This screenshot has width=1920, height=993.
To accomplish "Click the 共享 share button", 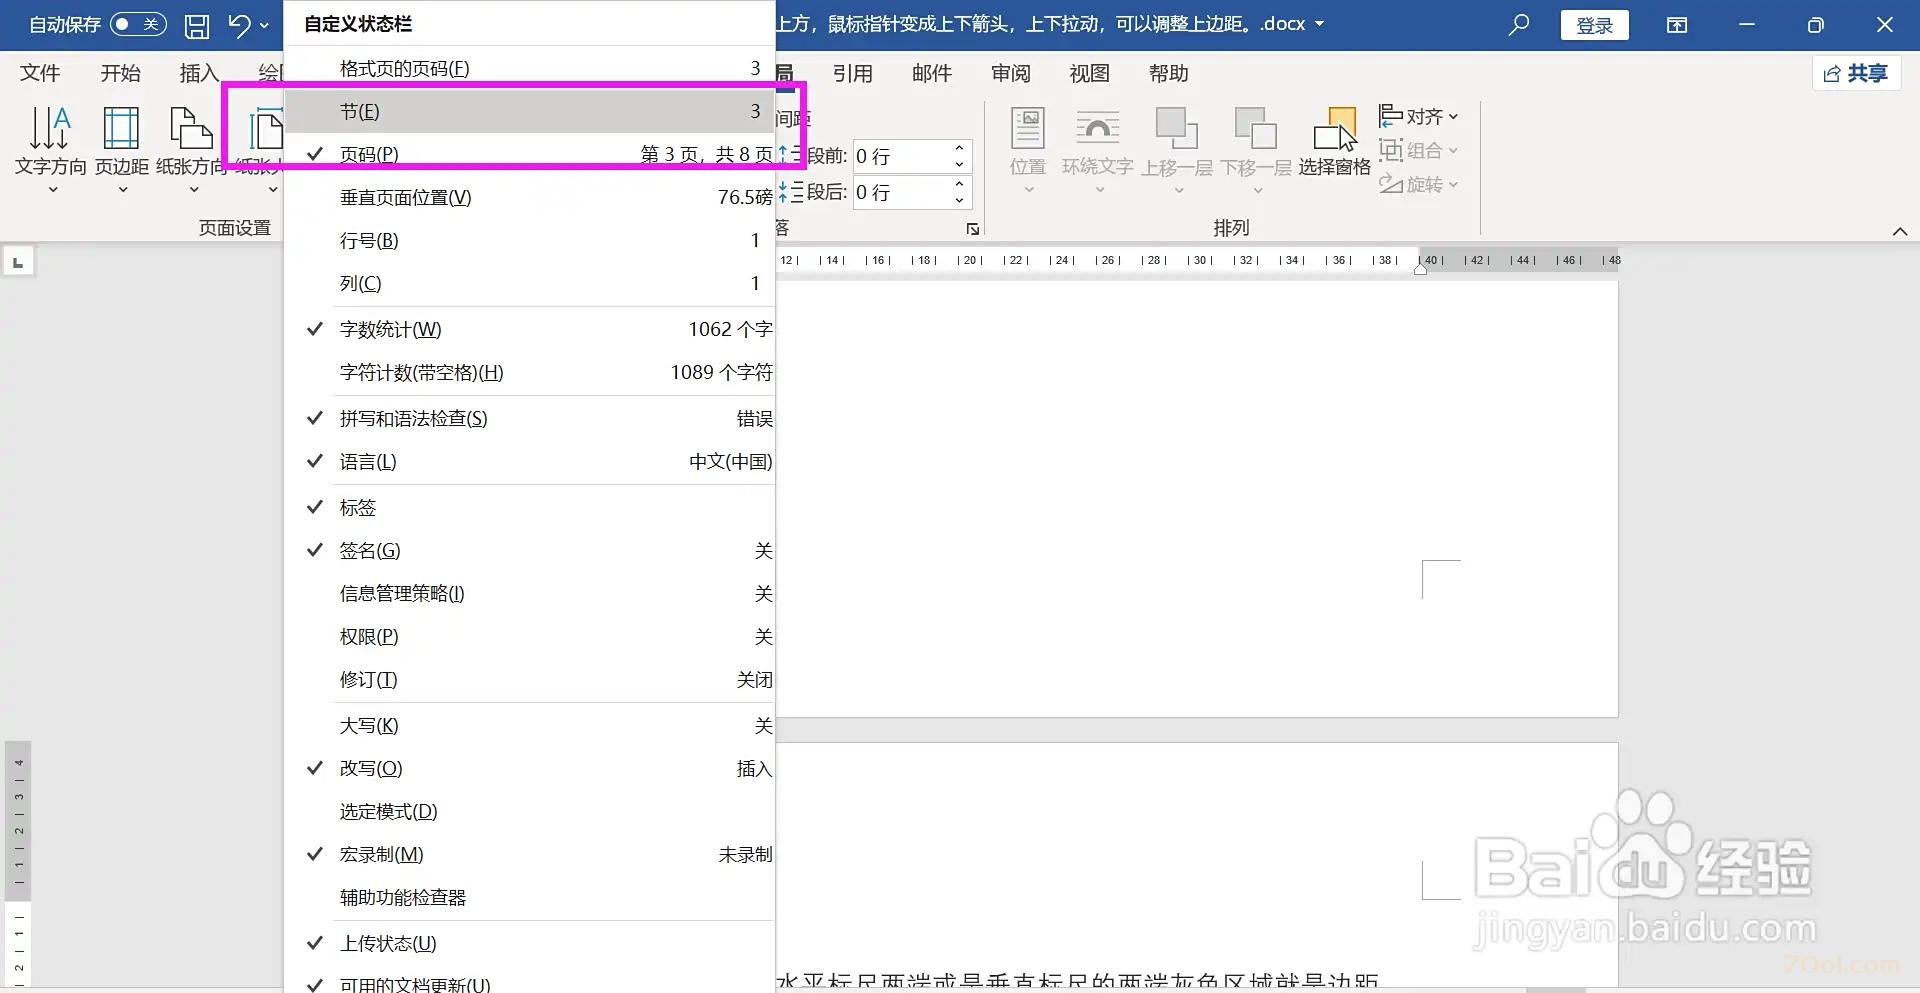I will 1856,73.
